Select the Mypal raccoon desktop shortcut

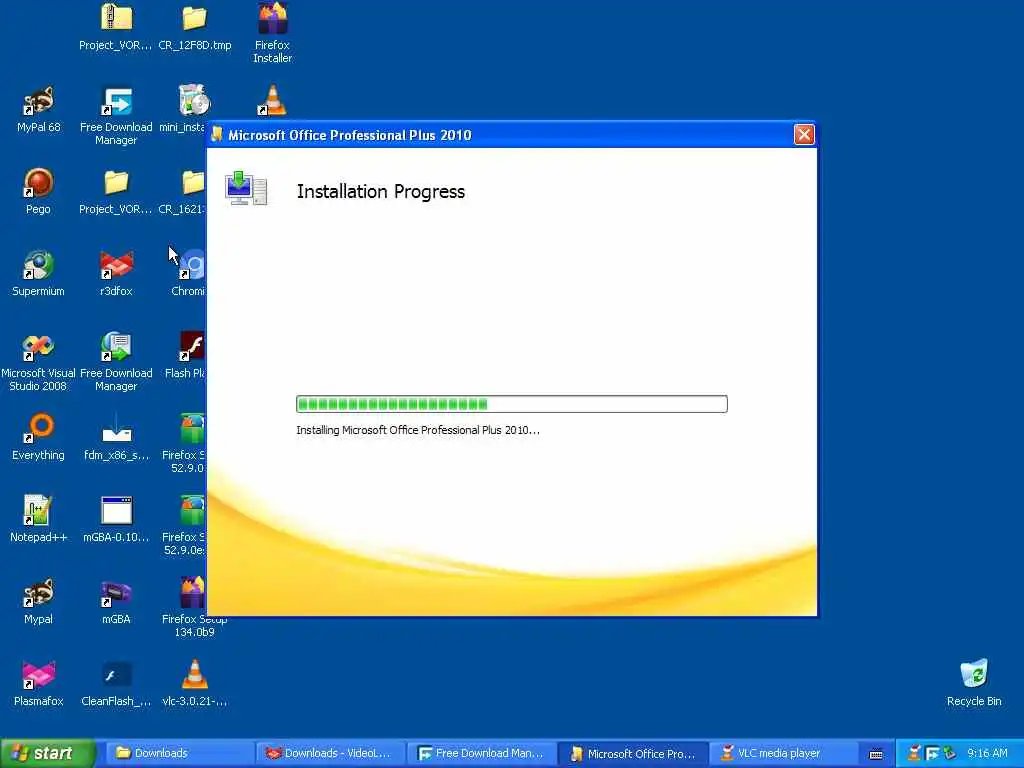38,593
